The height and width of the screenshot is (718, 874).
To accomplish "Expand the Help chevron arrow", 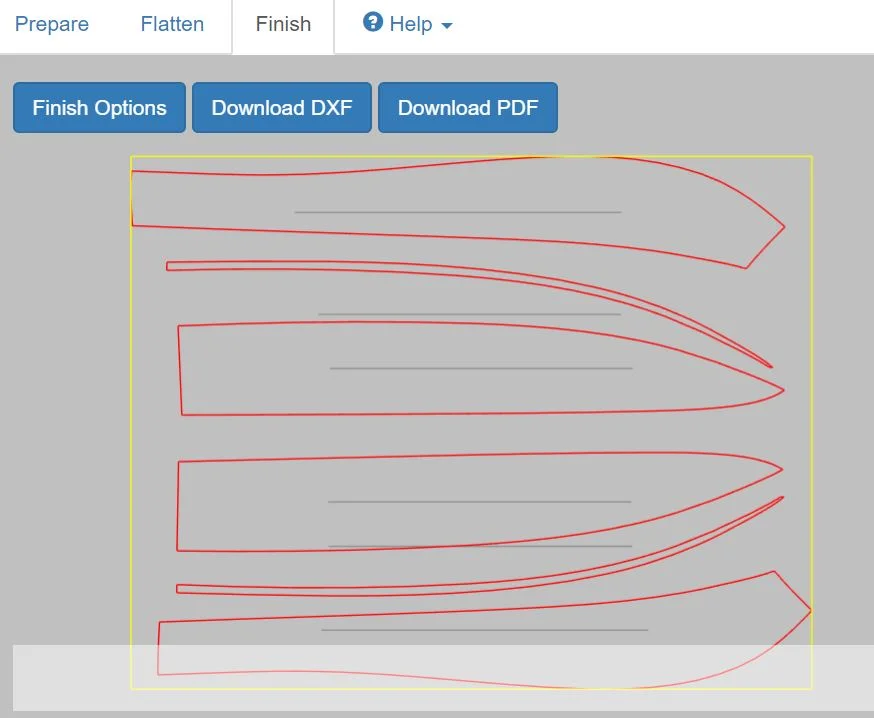I will (444, 26).
